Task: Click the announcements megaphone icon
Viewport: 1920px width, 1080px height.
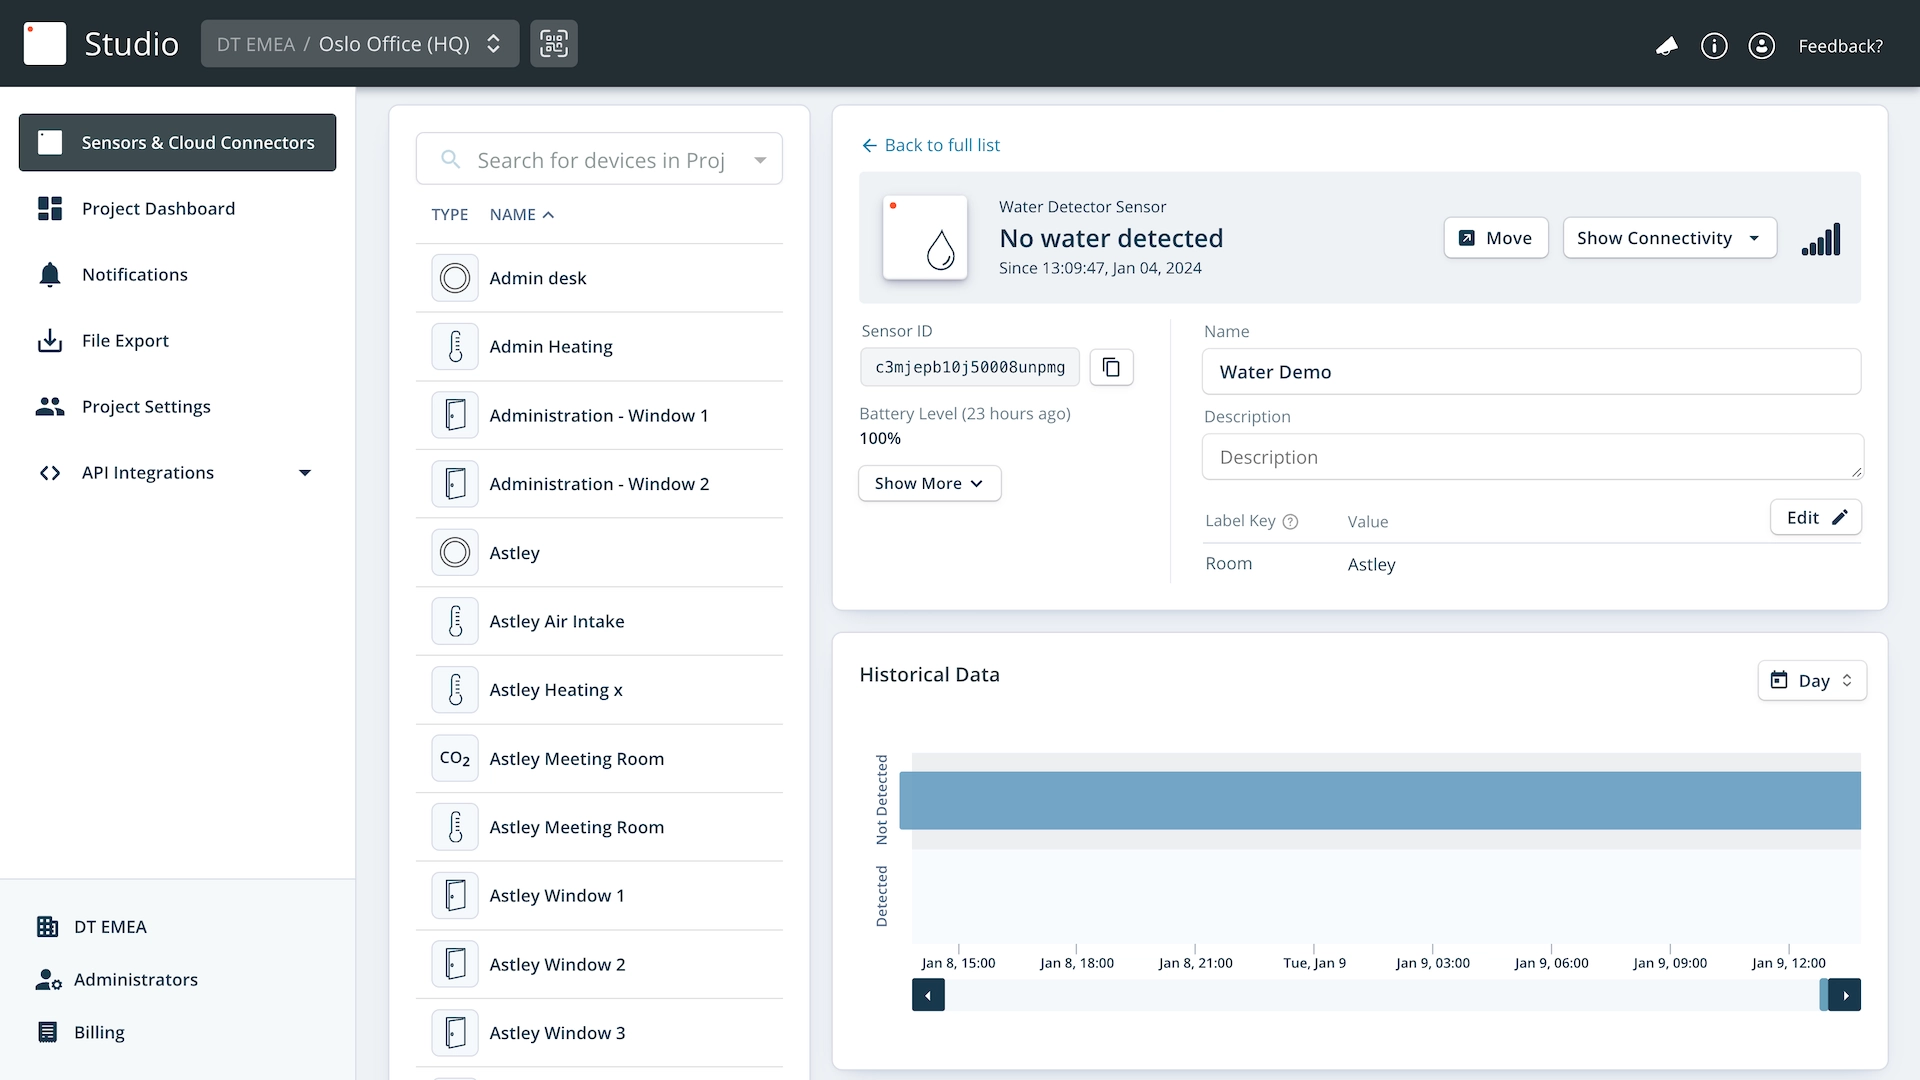Action: (1666, 46)
